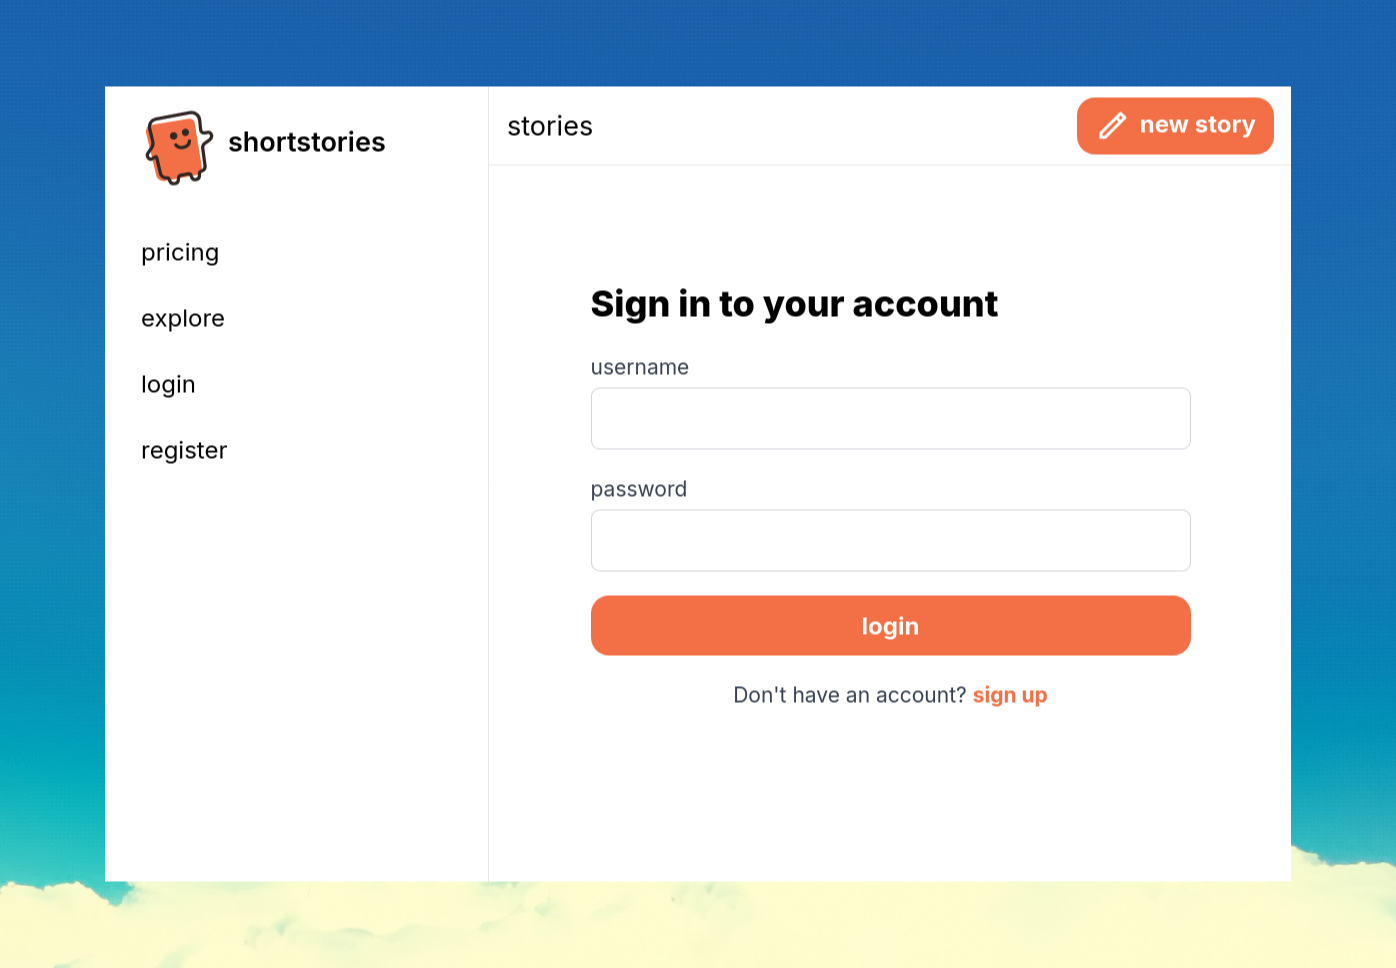This screenshot has width=1396, height=968.
Task: Click the password field label
Action: point(639,489)
